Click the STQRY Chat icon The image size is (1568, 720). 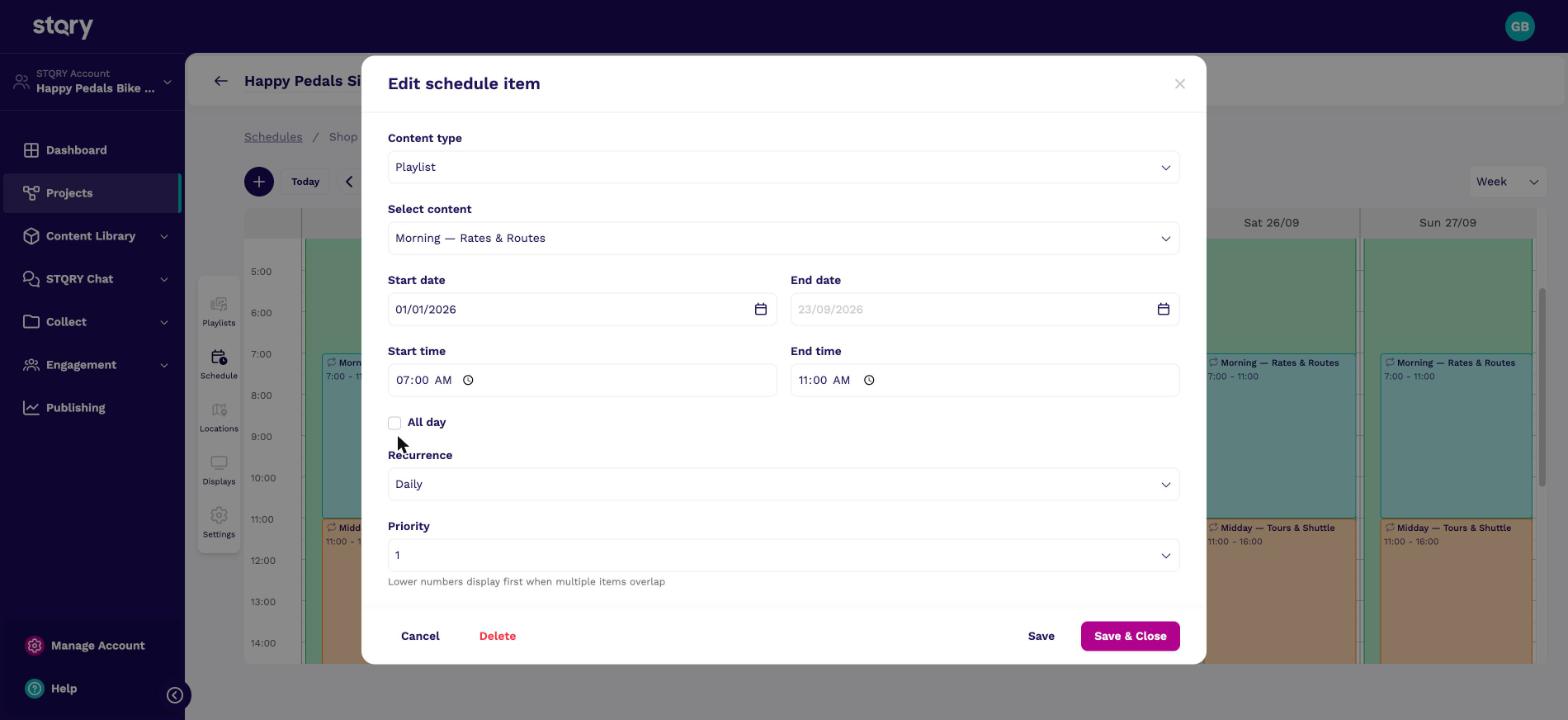click(31, 279)
